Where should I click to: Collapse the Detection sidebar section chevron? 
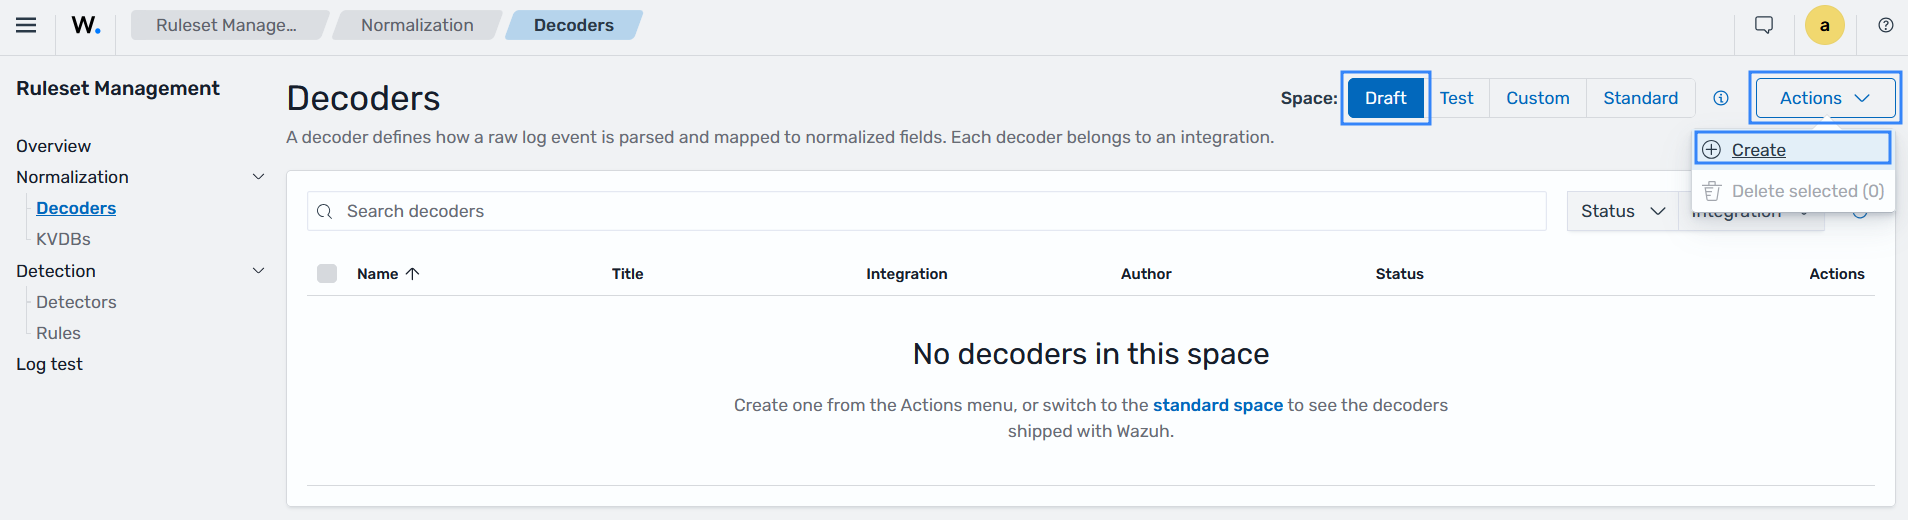pos(258,271)
